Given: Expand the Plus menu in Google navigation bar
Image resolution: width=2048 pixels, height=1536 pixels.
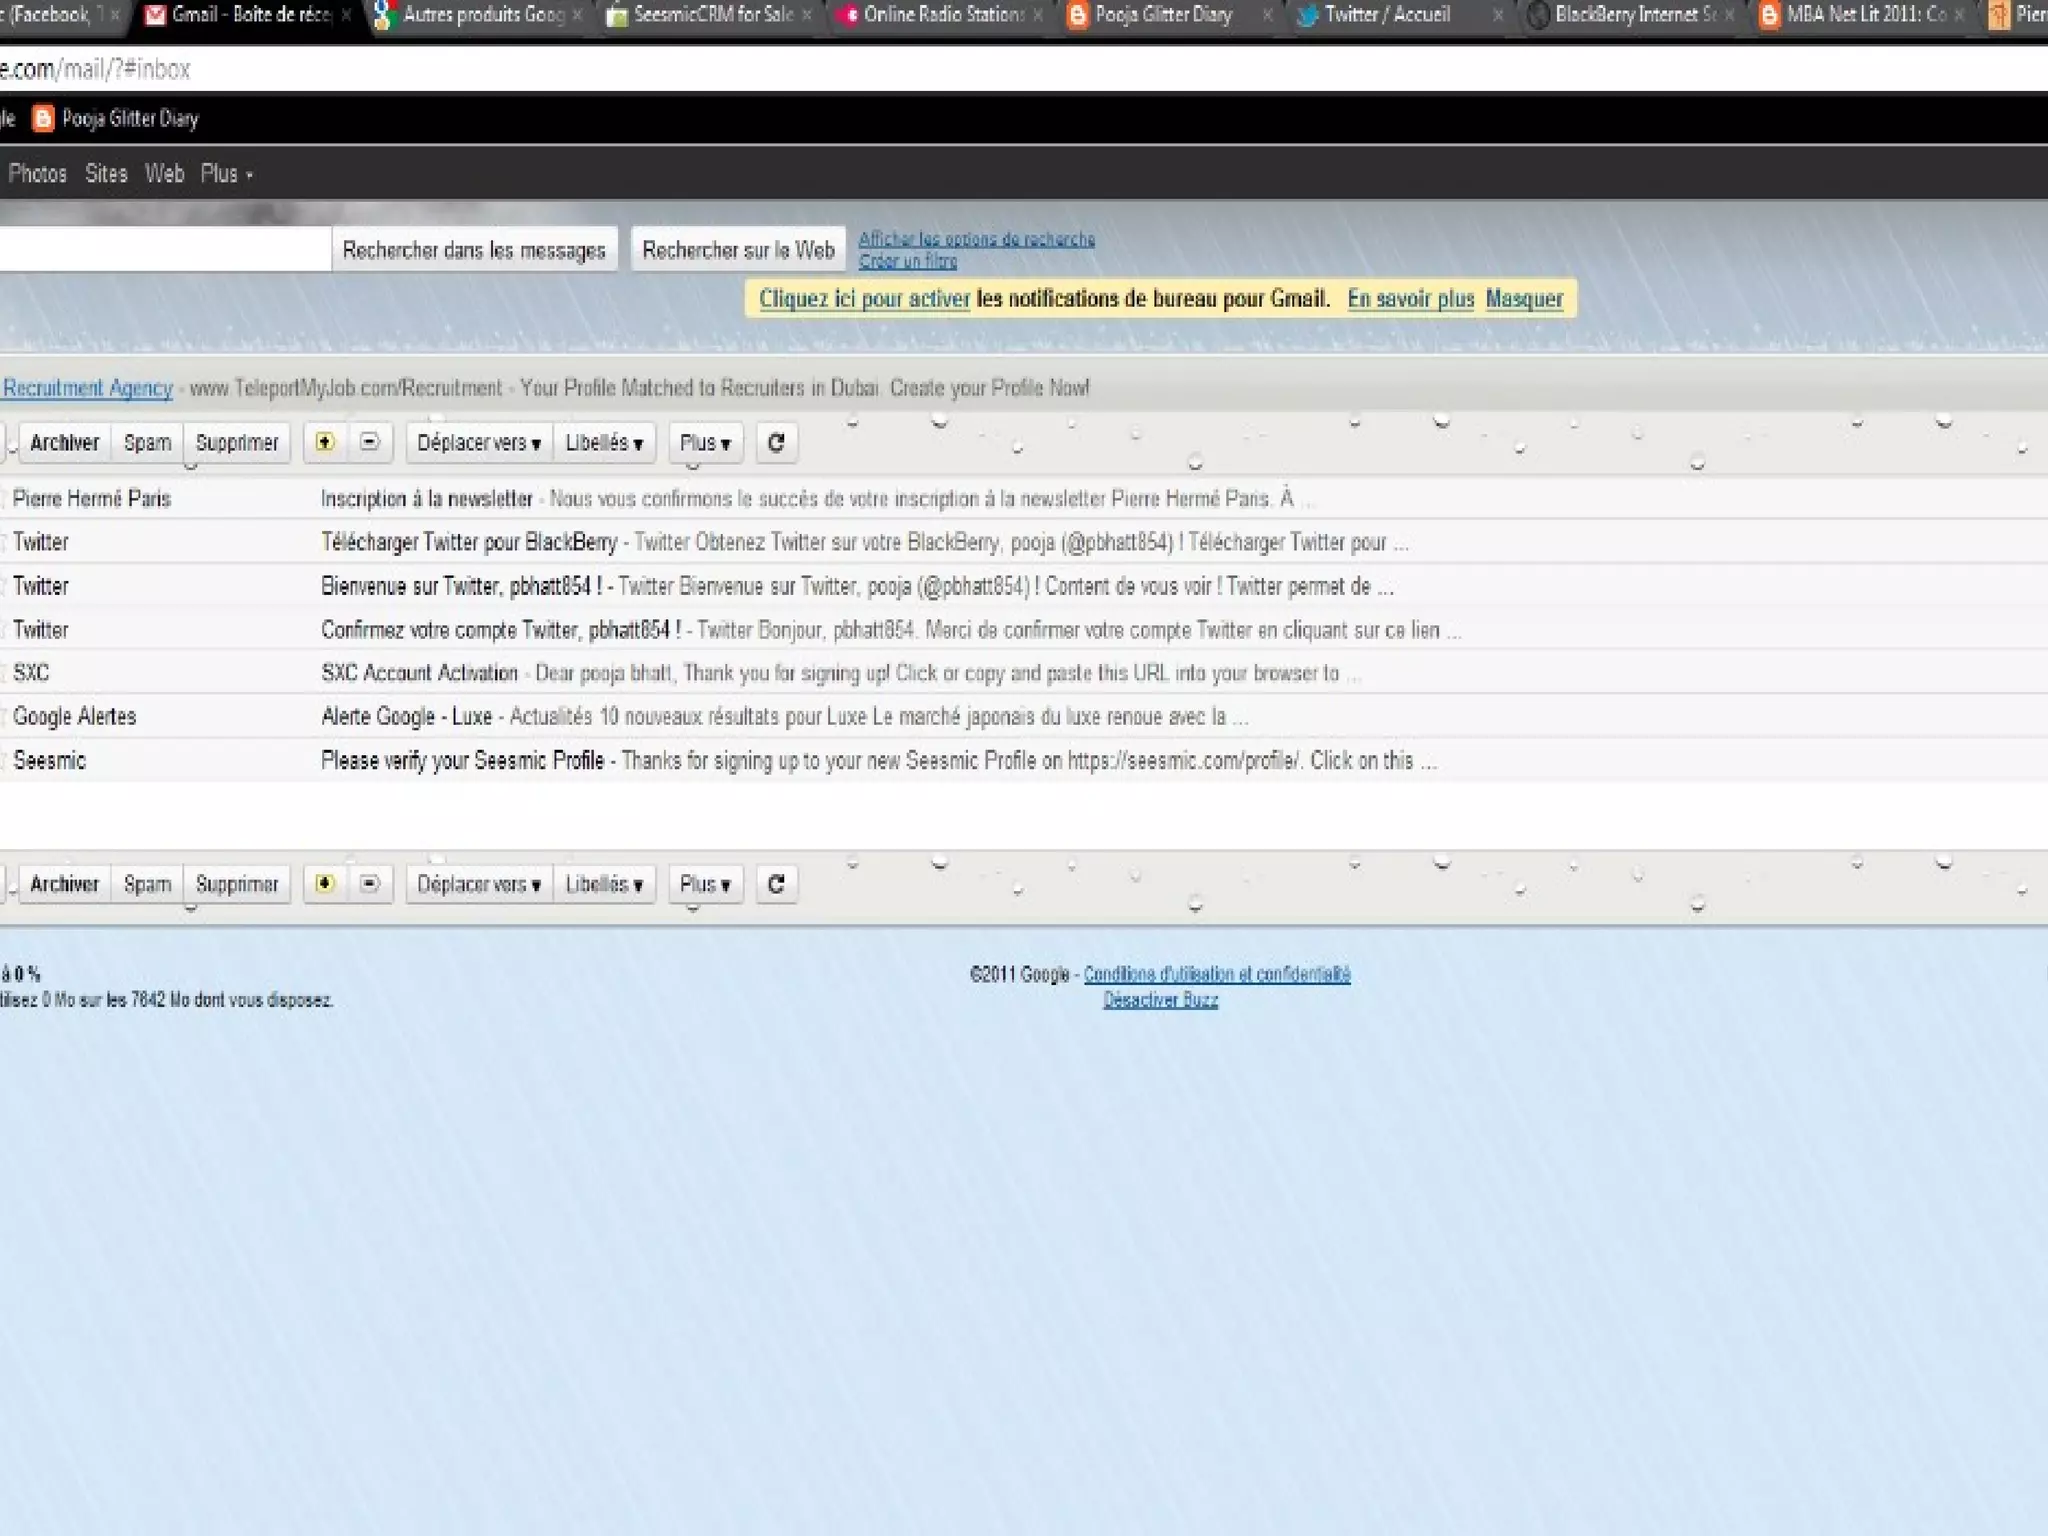Looking at the screenshot, I should [226, 174].
